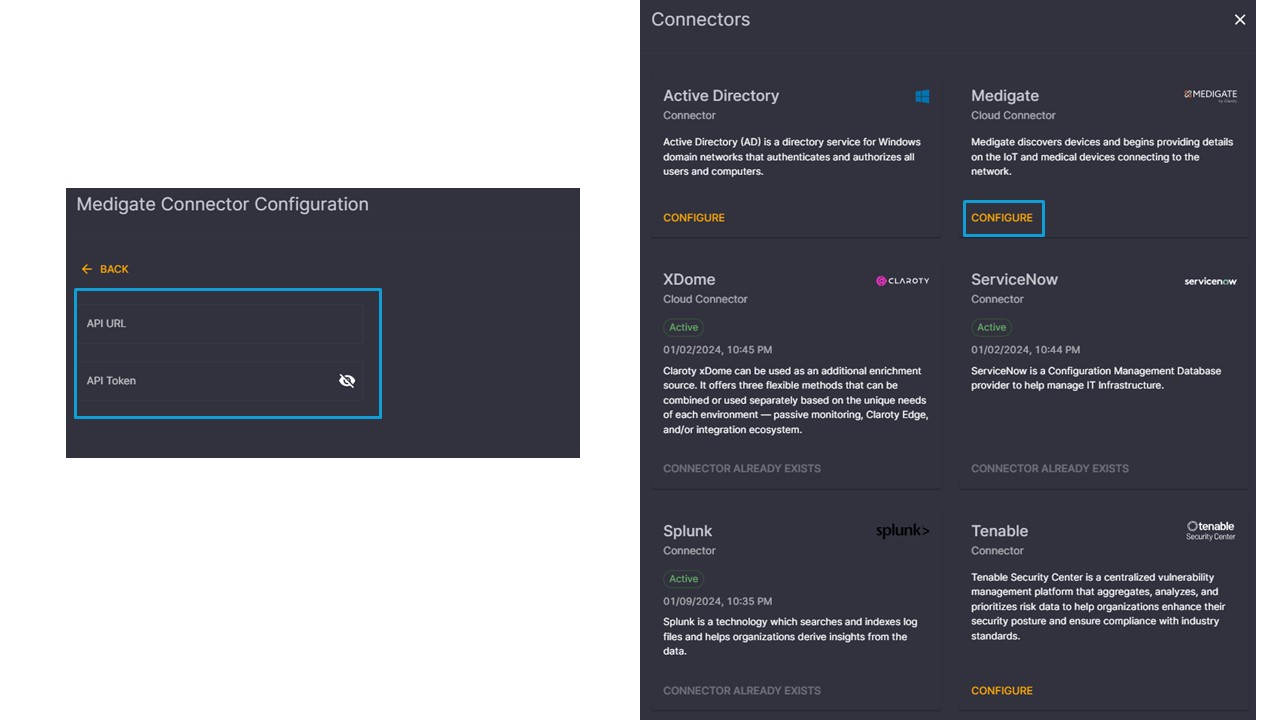
Task: Toggle API Token visibility eye icon
Action: tap(347, 381)
